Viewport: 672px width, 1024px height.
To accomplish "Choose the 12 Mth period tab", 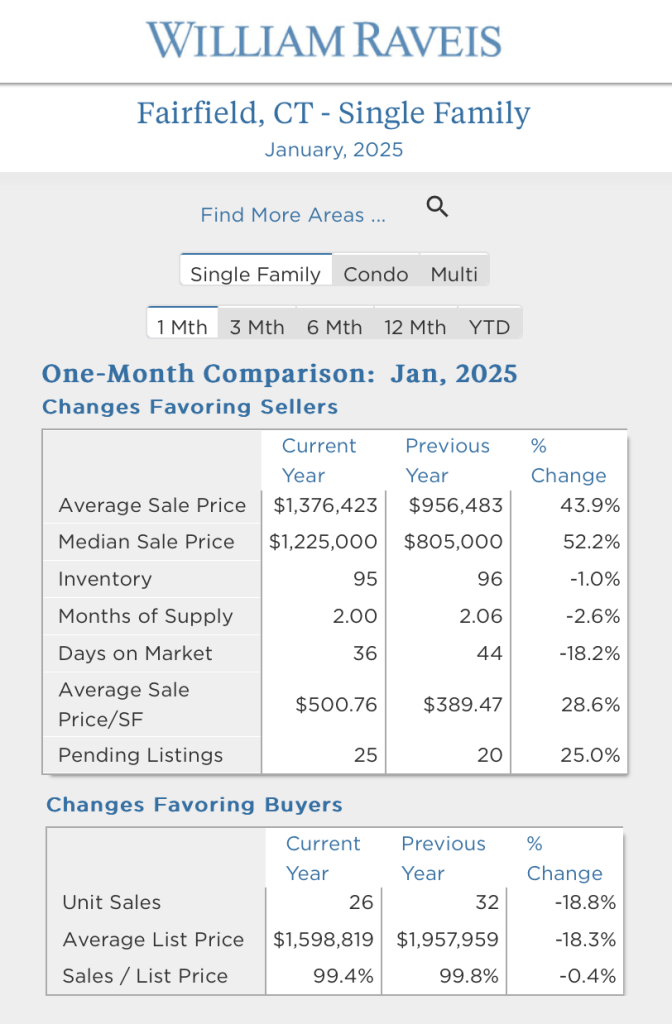I will pos(415,327).
